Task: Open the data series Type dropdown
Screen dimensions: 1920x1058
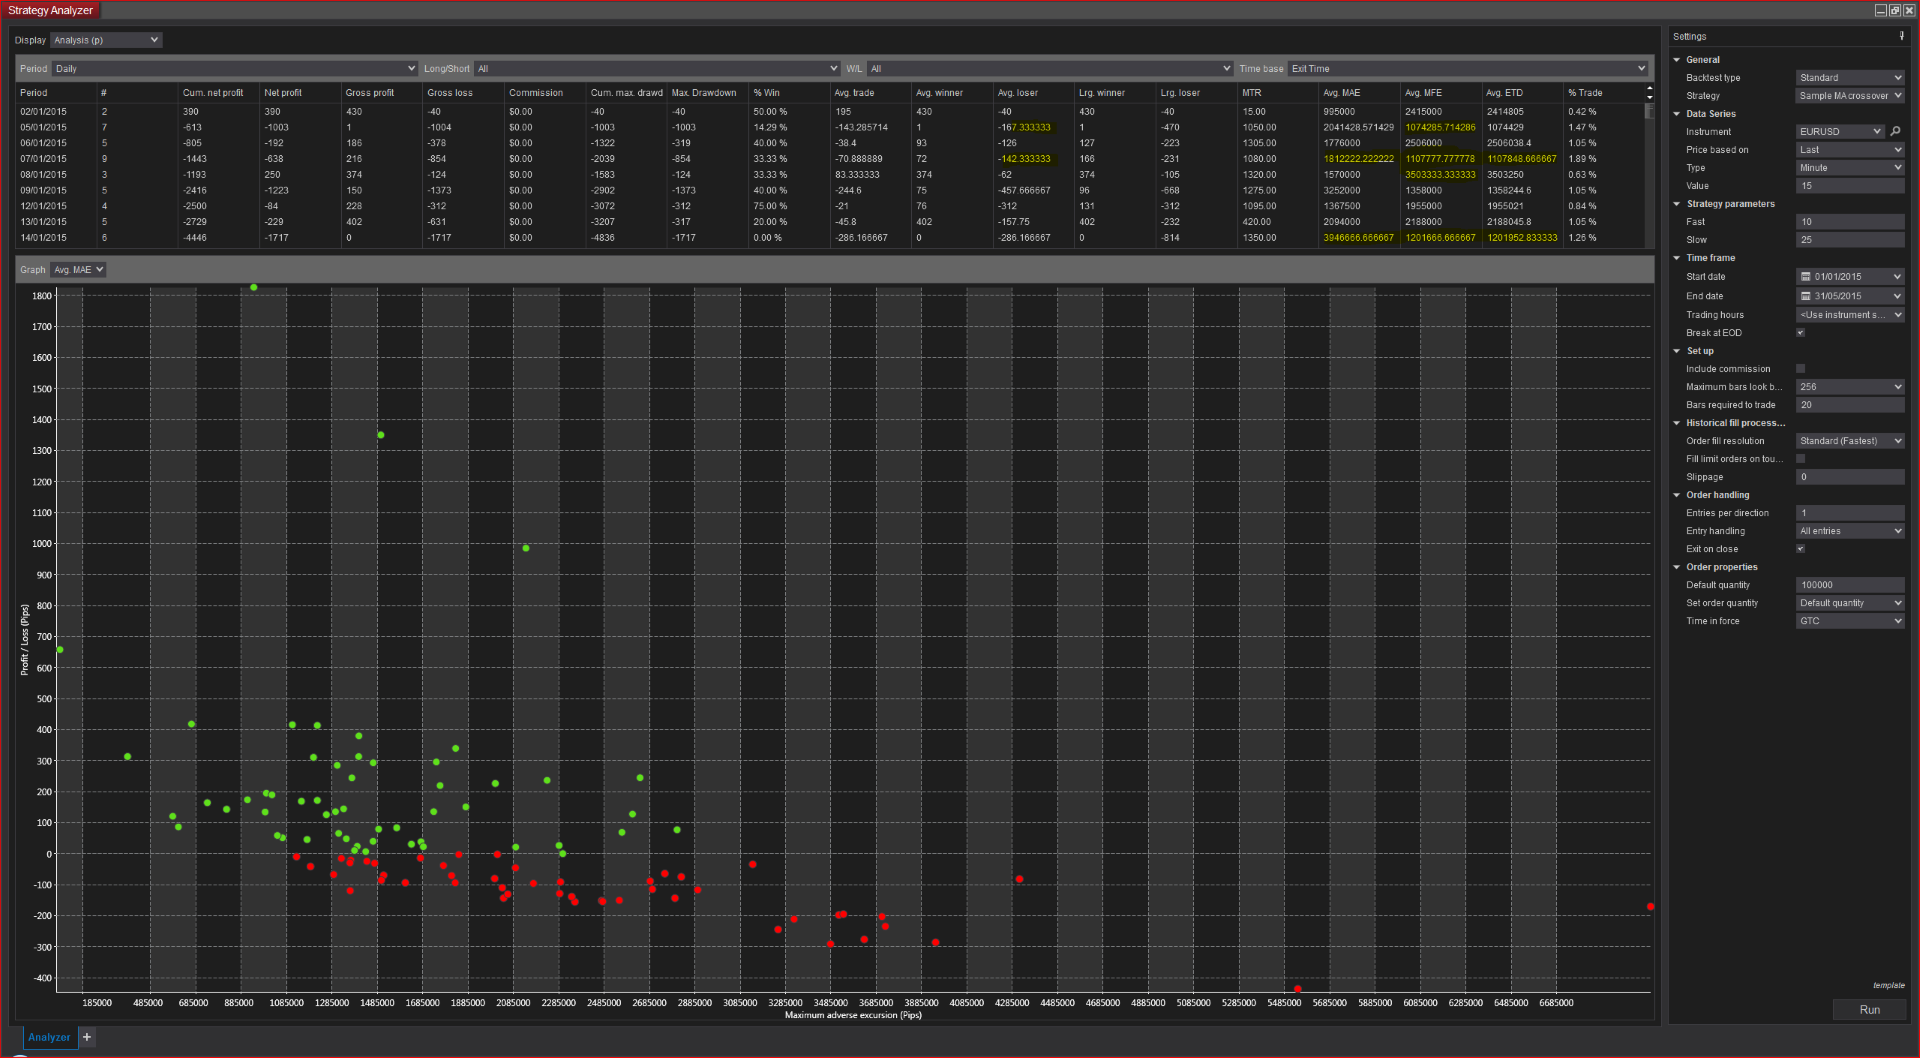Action: (x=1850, y=168)
